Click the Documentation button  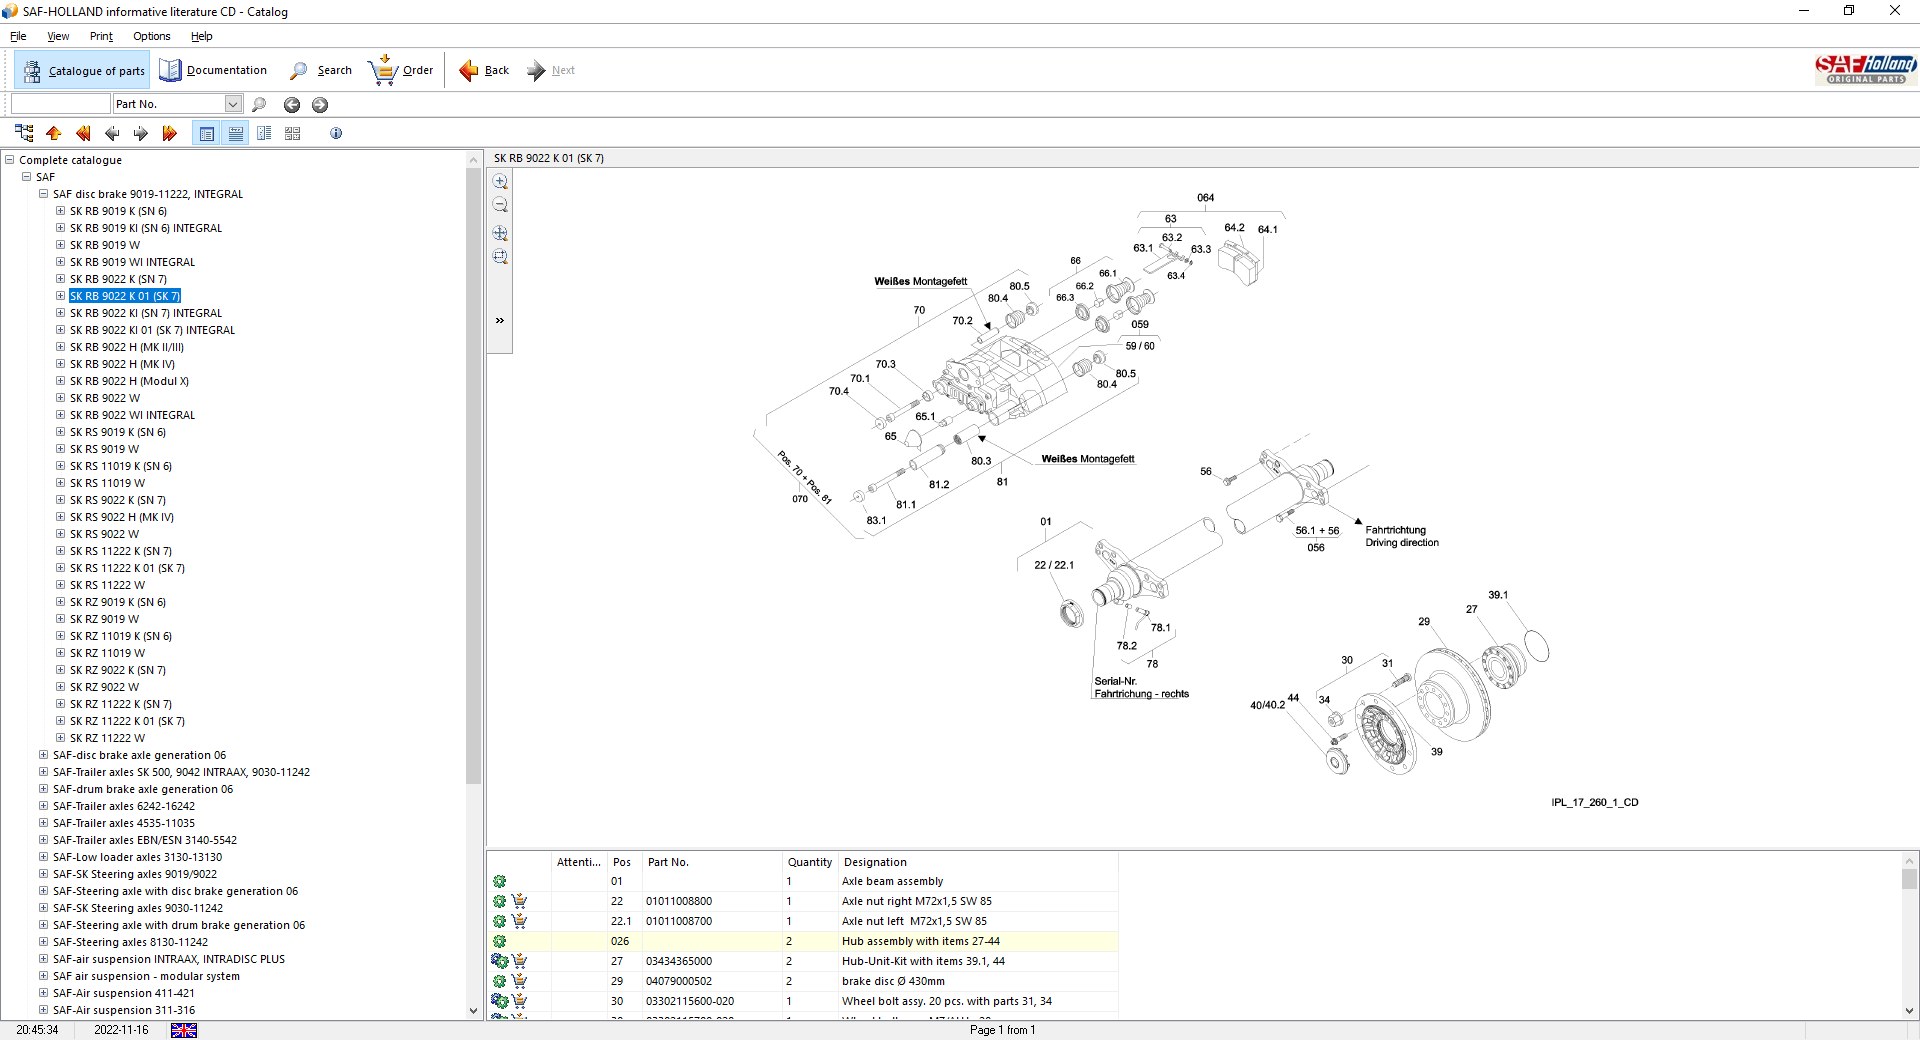point(213,70)
